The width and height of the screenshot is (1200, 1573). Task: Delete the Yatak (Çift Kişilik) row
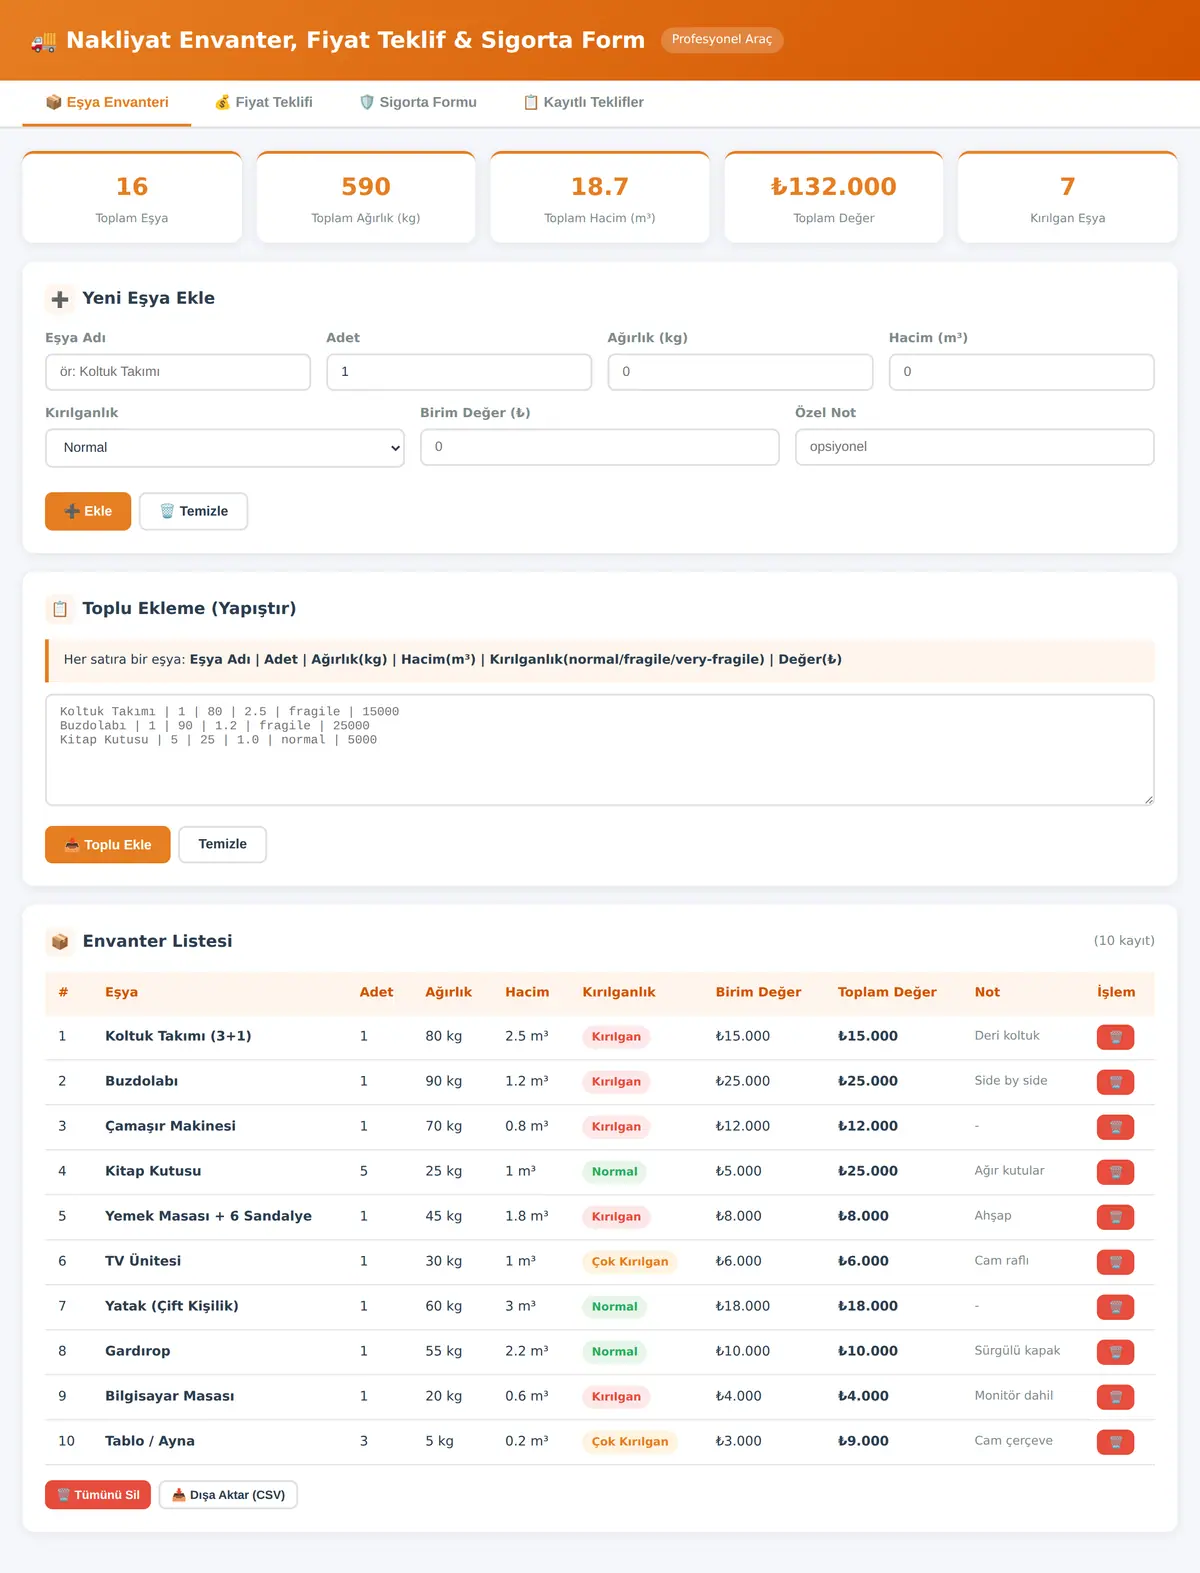[1115, 1307]
